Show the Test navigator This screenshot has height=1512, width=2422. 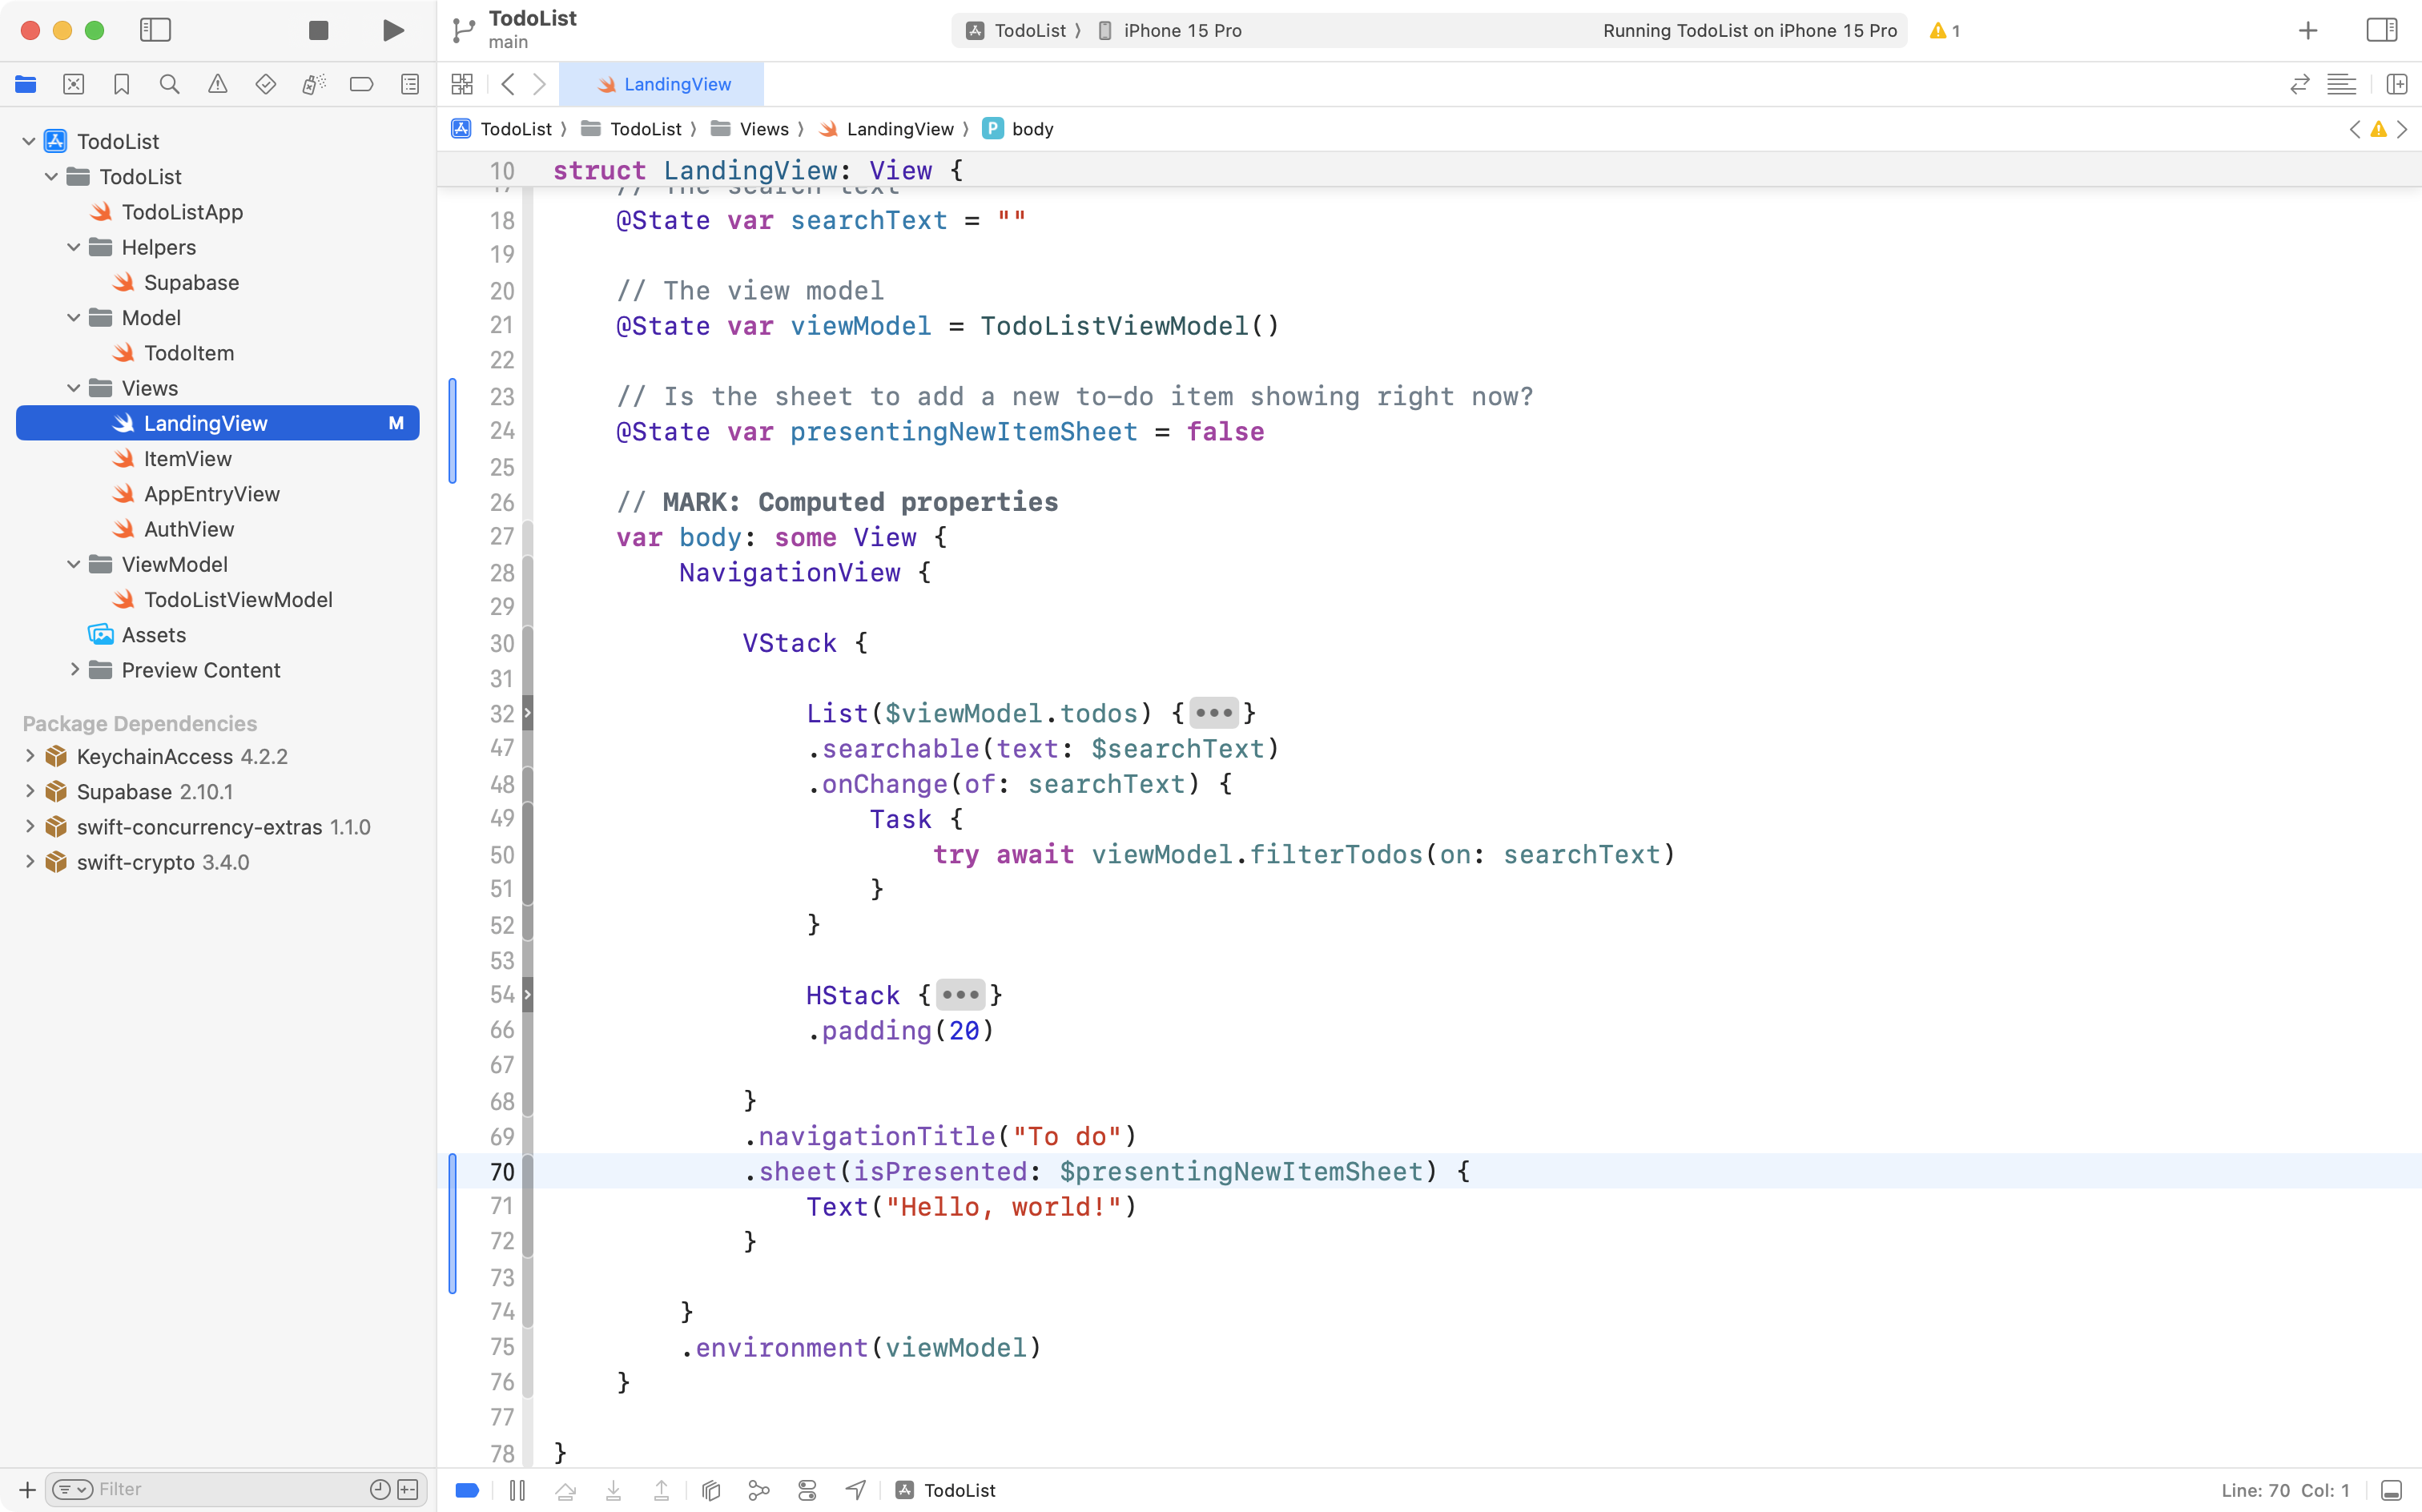(x=266, y=84)
